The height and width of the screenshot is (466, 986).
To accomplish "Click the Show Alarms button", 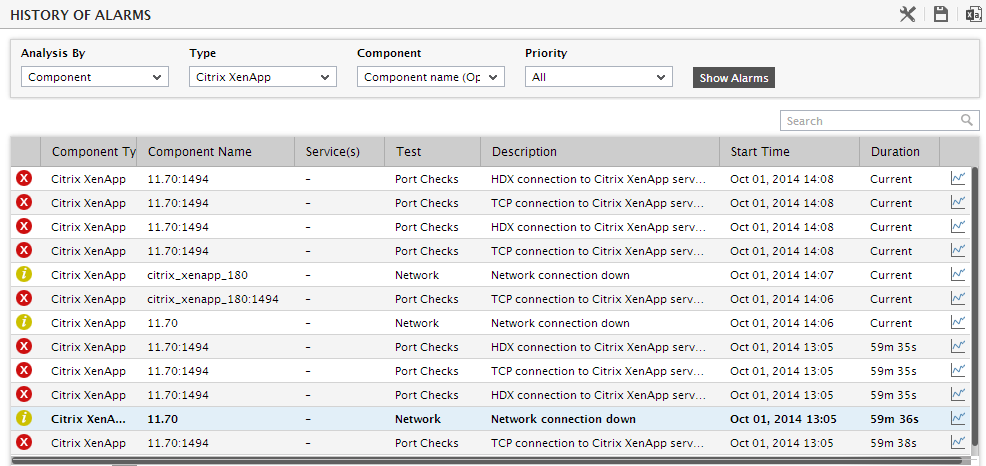I will tap(734, 78).
